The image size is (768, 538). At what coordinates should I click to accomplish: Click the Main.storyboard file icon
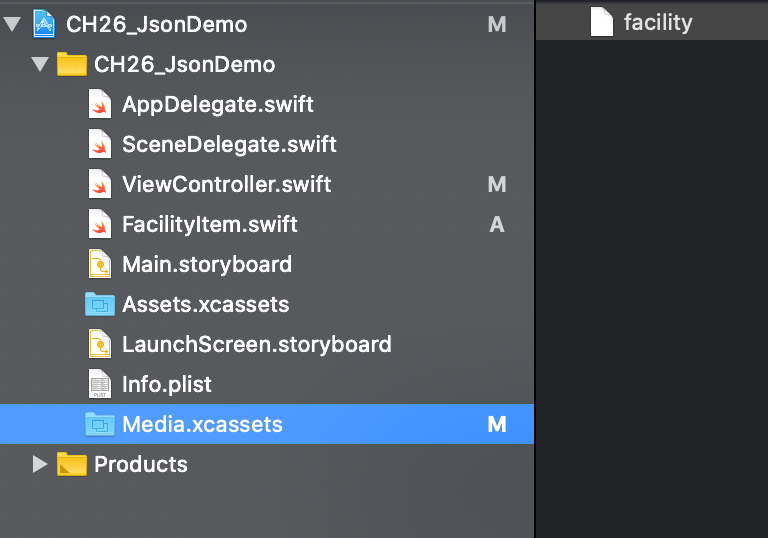tap(99, 264)
